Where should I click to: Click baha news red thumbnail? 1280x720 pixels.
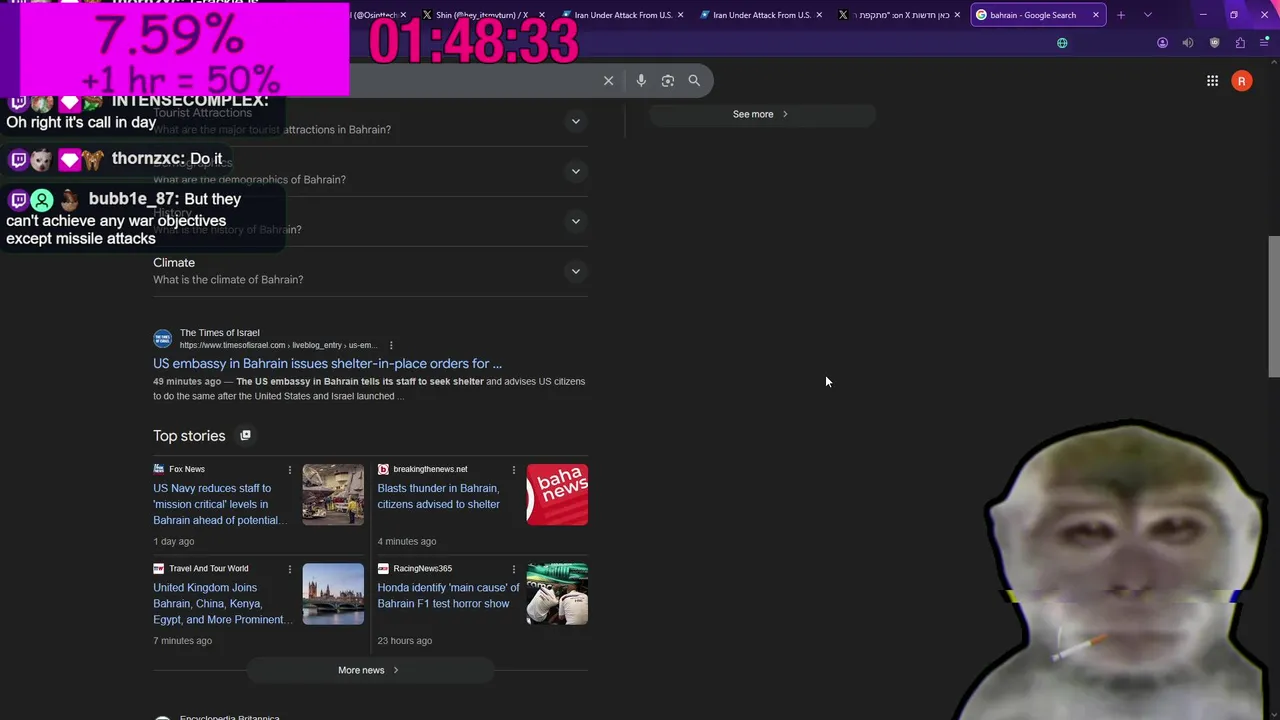click(557, 494)
